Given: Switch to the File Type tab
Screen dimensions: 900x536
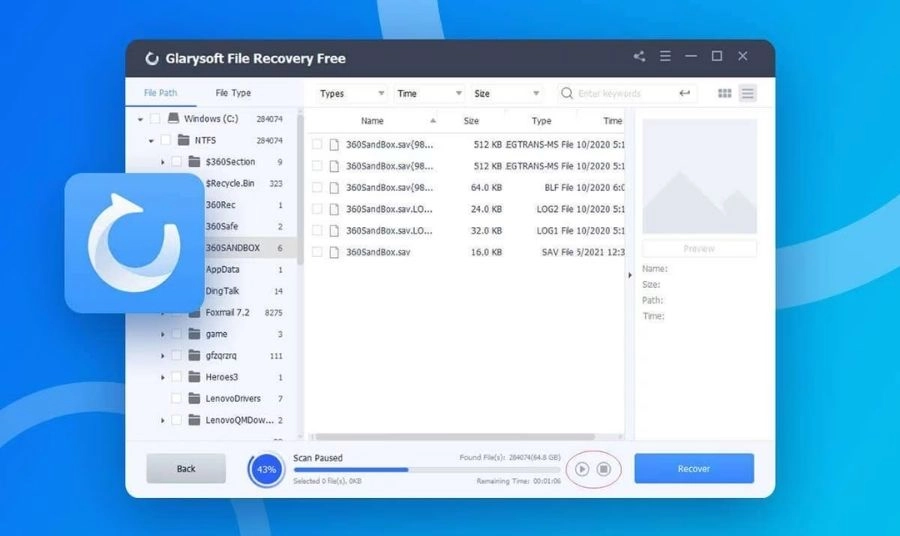Looking at the screenshot, I should pos(233,92).
